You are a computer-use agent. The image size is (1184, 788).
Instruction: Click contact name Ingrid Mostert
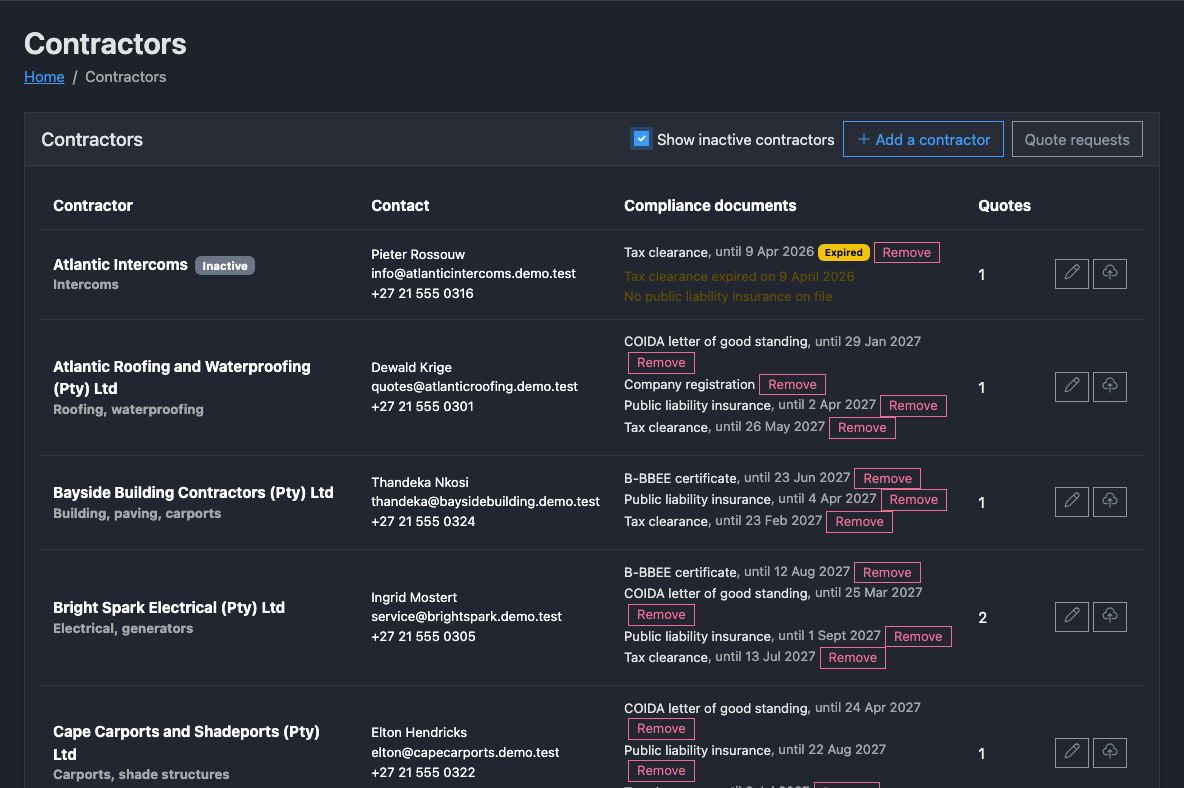tap(414, 597)
